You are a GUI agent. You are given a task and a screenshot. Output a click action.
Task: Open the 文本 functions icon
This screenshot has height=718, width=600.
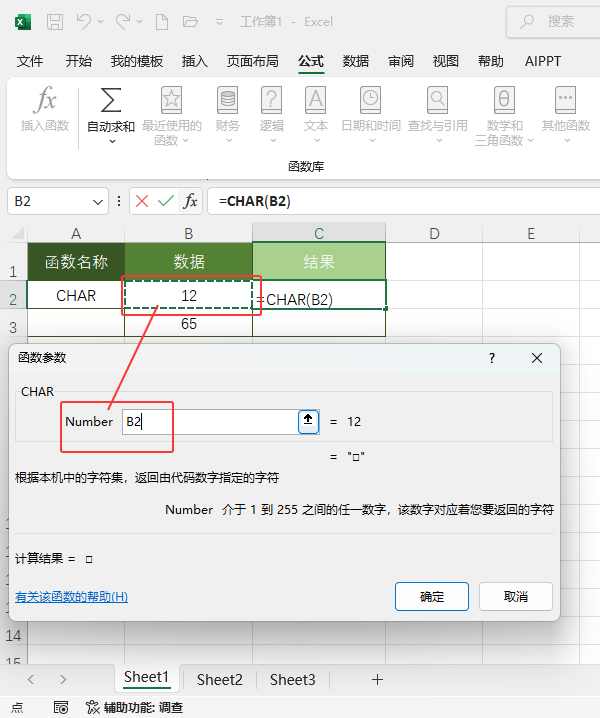click(x=316, y=100)
